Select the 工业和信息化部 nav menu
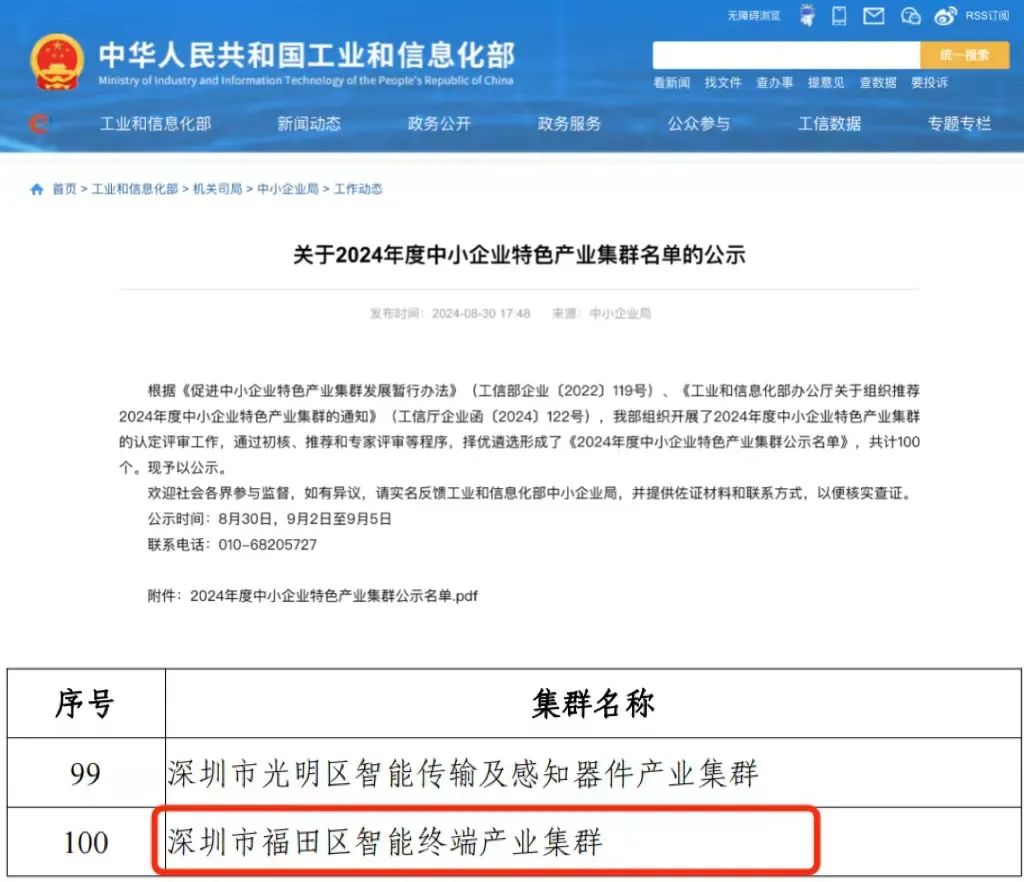1024x882 pixels. point(155,123)
